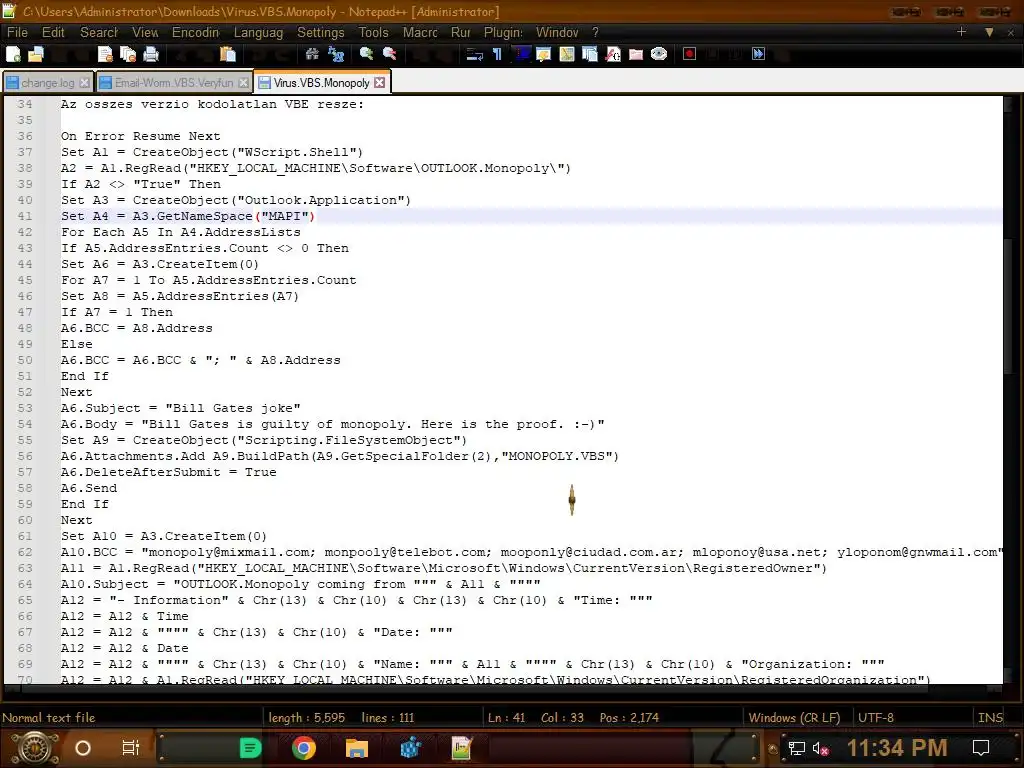Close the Email-Worm.VBS.Veryfun tab
1024x768 pixels.
click(243, 83)
